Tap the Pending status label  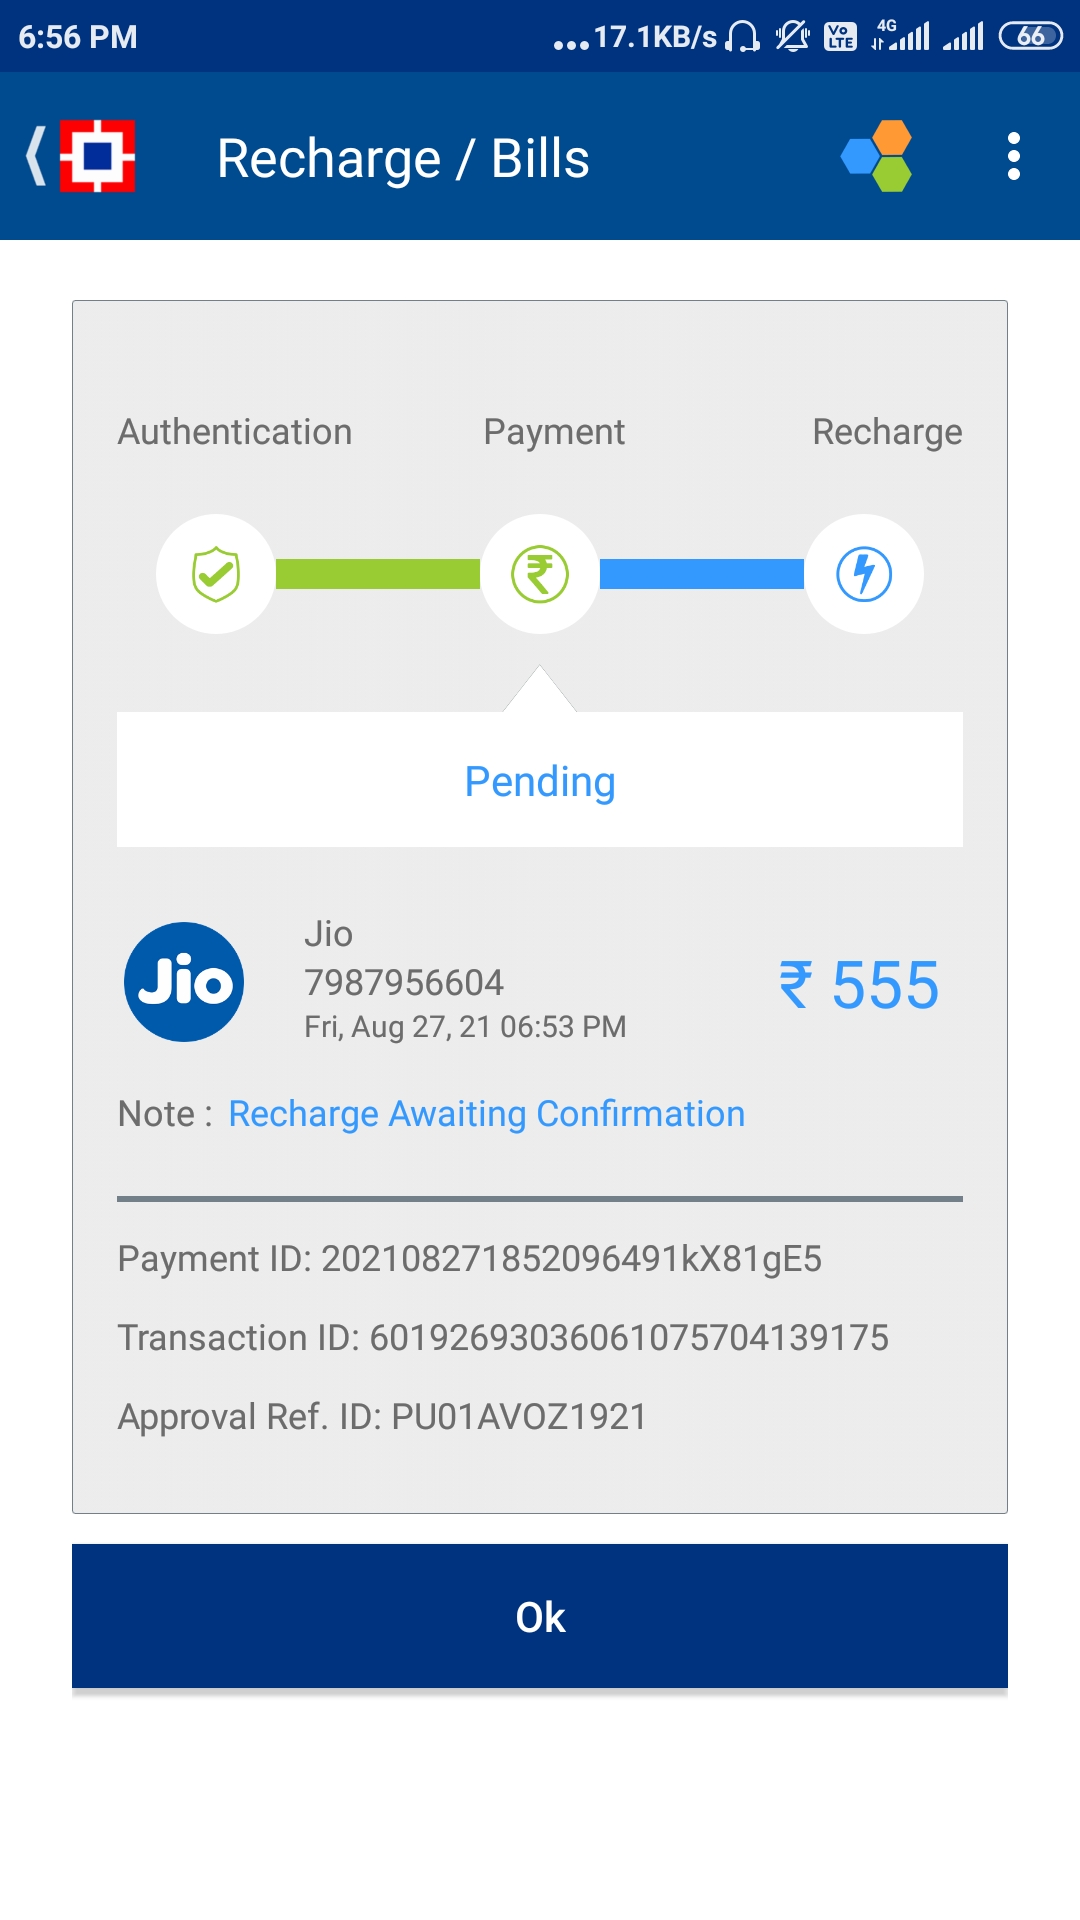pos(540,781)
